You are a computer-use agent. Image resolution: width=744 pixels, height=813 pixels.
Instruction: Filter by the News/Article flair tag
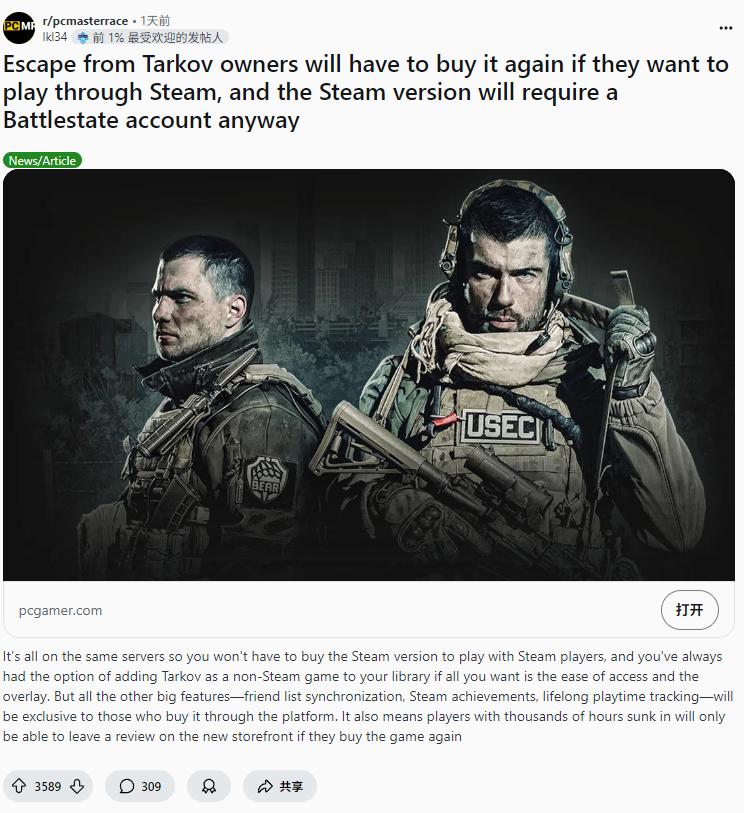coord(43,161)
